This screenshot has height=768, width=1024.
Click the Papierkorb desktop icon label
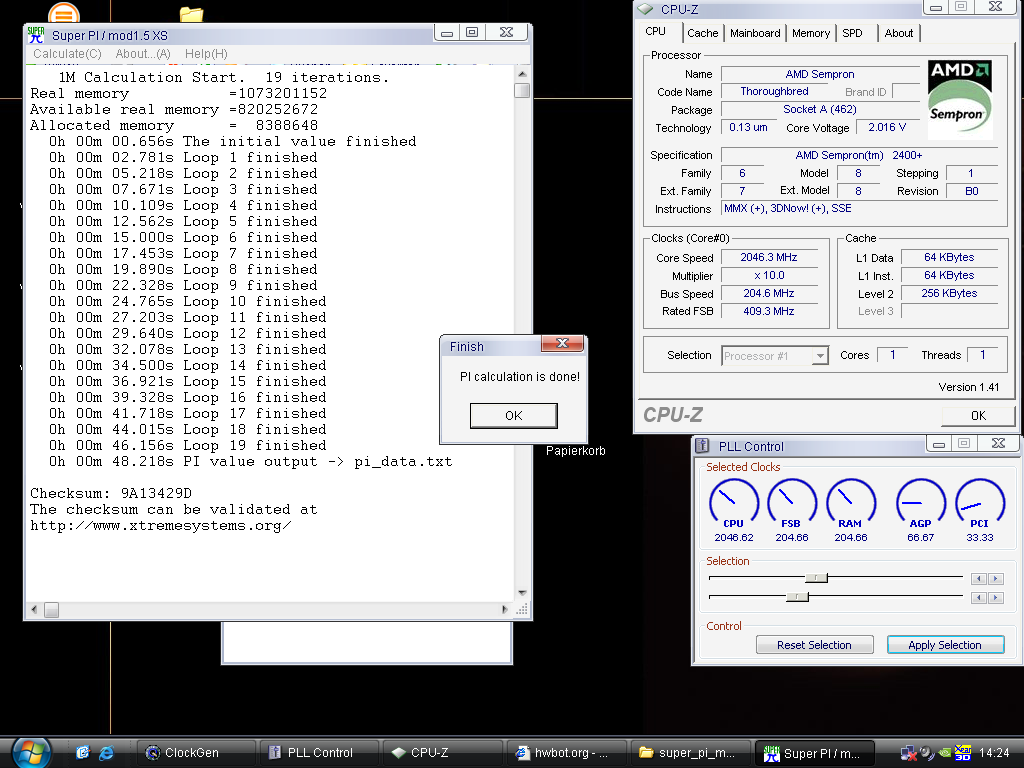tap(575, 451)
